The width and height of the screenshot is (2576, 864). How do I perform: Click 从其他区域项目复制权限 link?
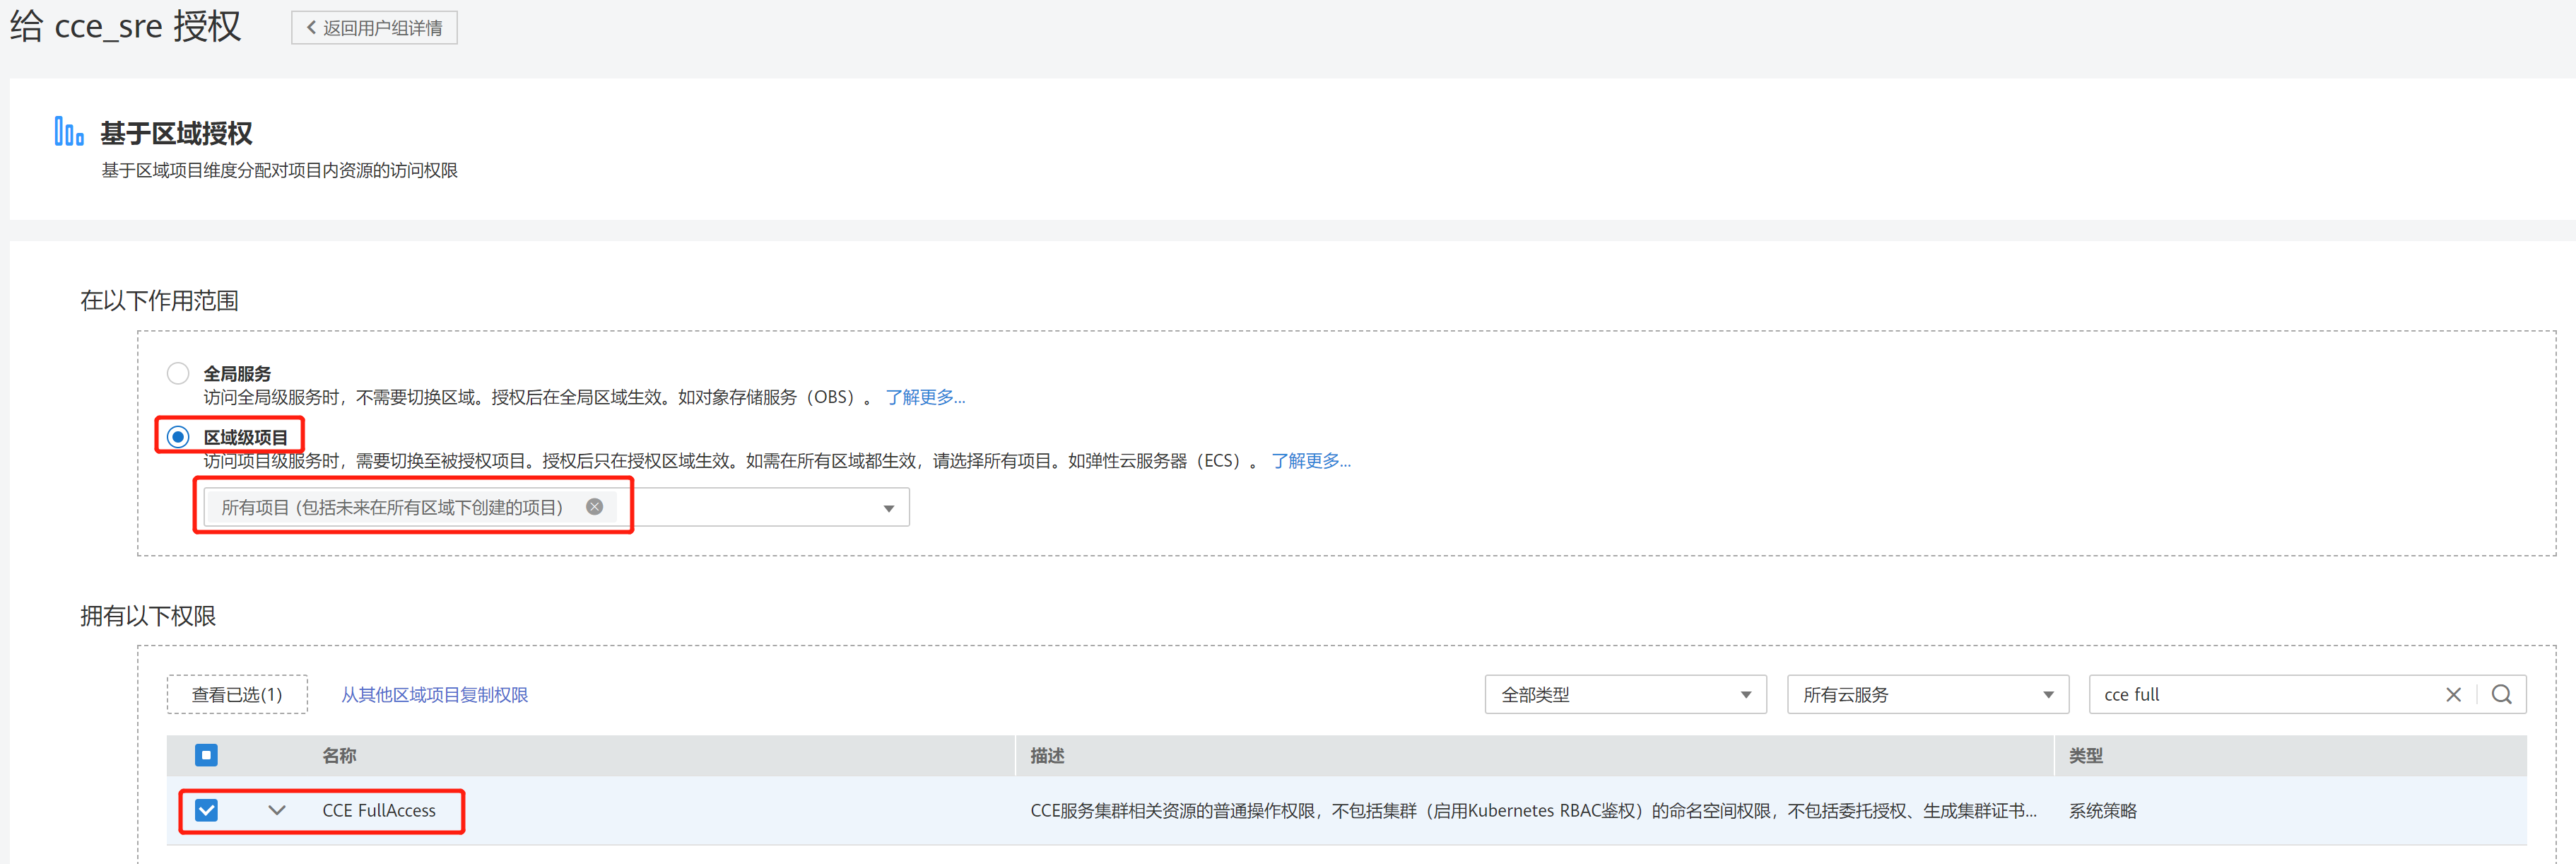434,694
